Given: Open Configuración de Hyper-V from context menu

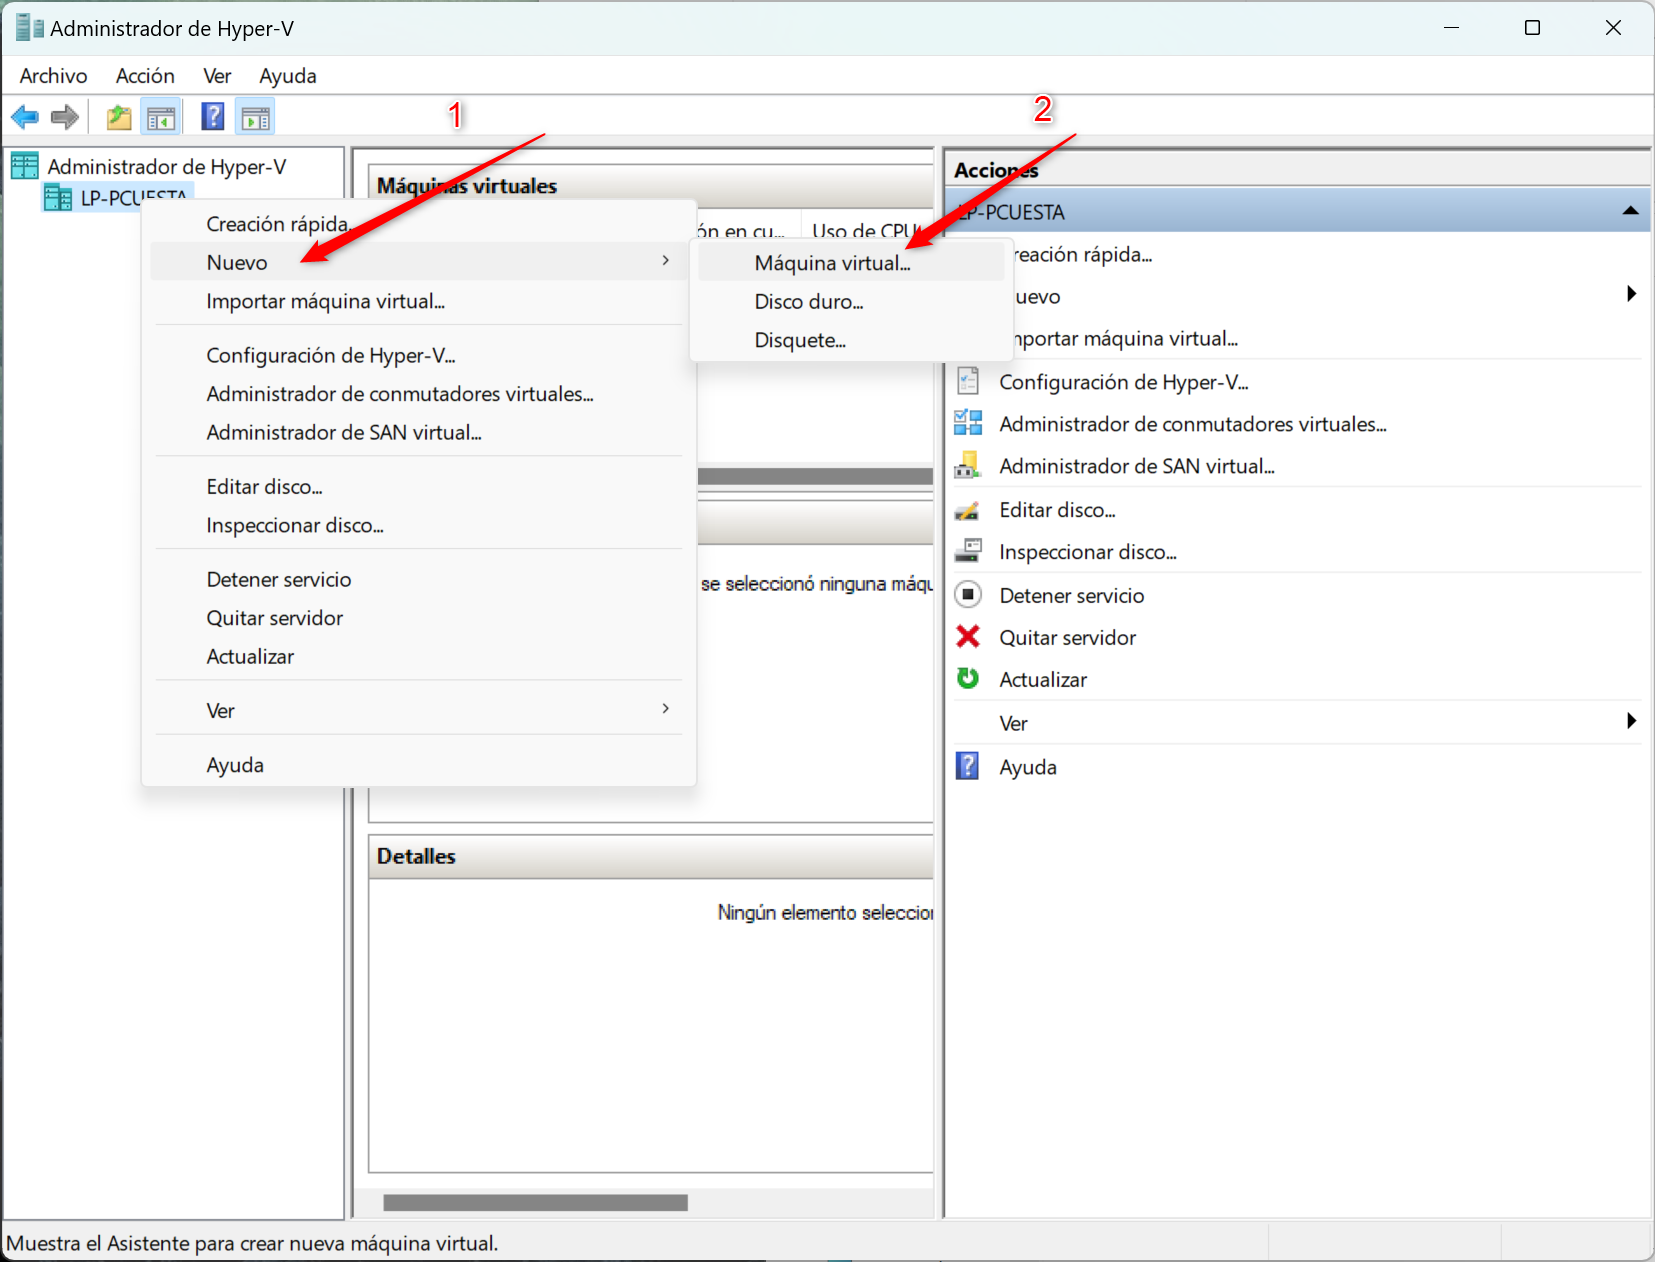Looking at the screenshot, I should click(420, 355).
